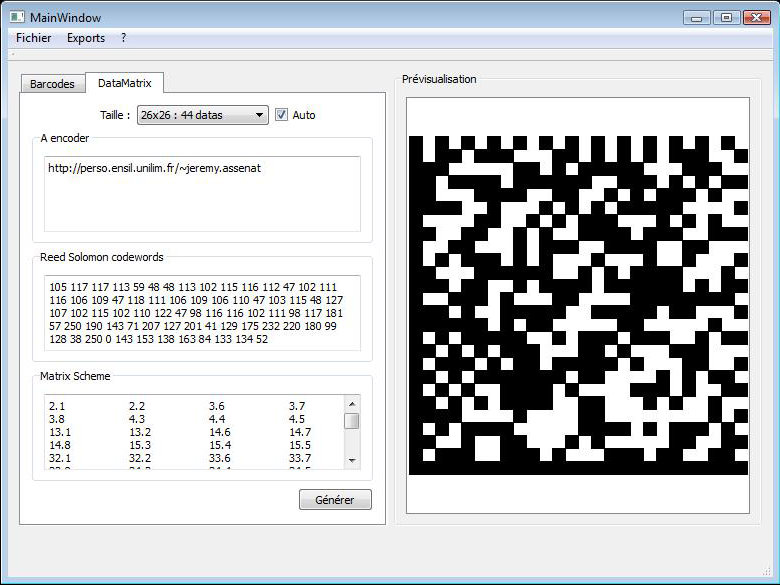Switch to the Barcodes tab

click(52, 84)
